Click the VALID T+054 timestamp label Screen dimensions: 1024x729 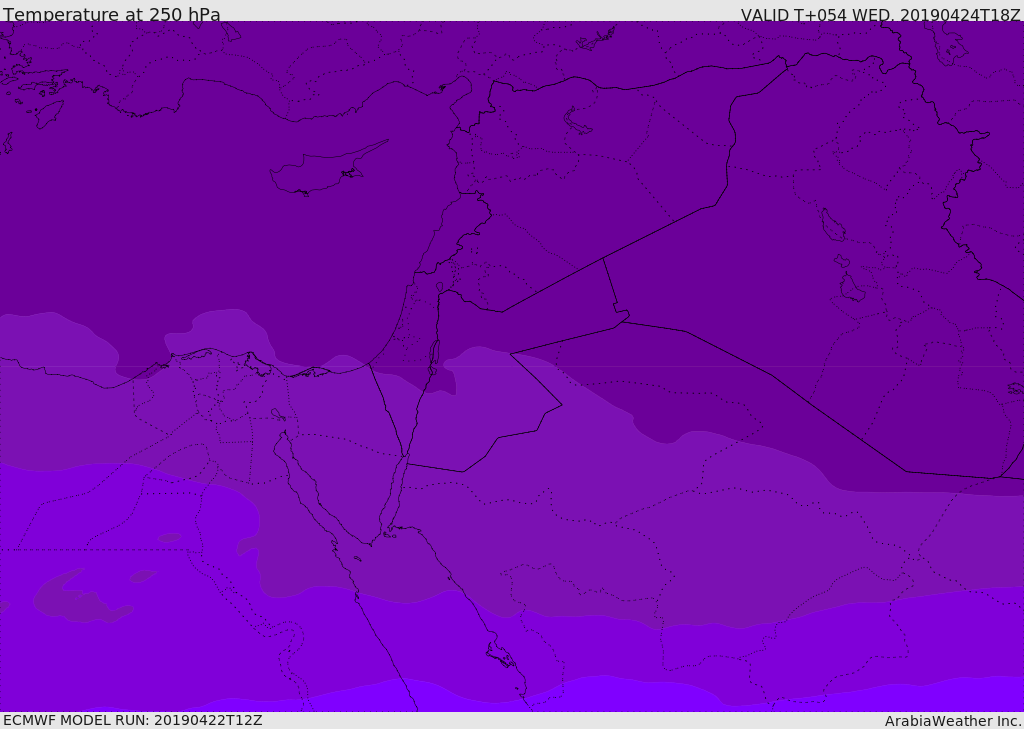pos(880,15)
